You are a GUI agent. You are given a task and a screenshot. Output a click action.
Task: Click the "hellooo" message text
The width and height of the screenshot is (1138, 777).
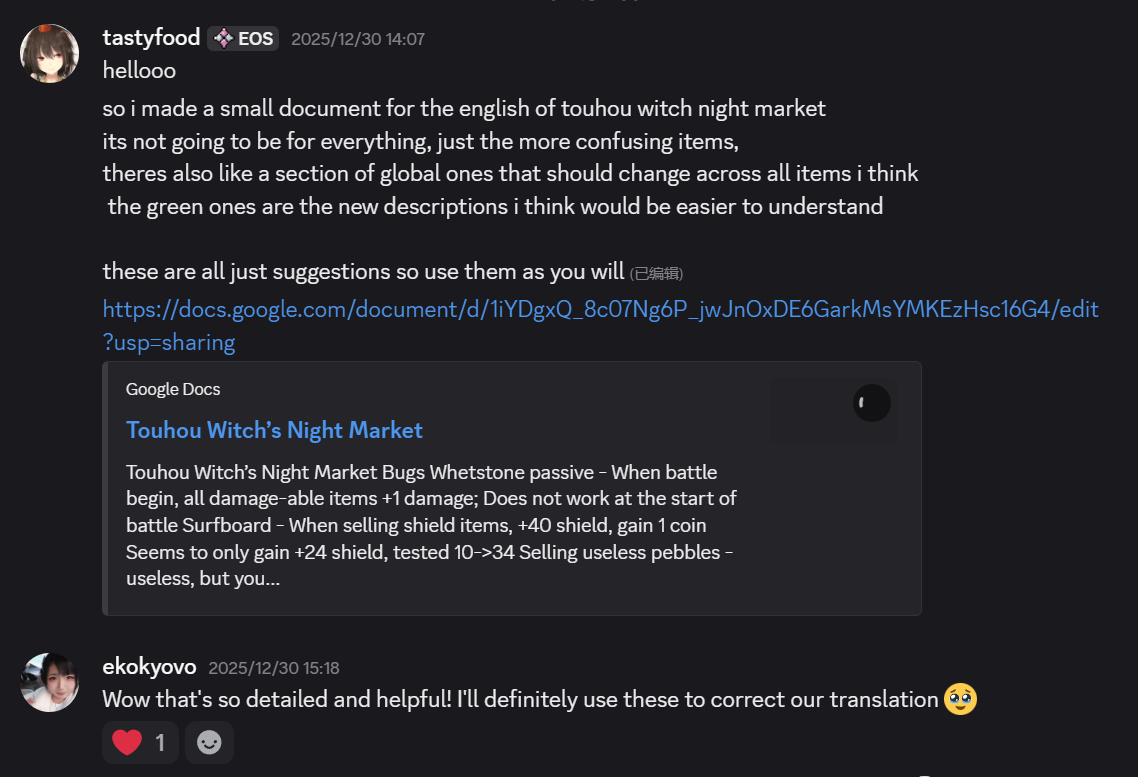[139, 71]
